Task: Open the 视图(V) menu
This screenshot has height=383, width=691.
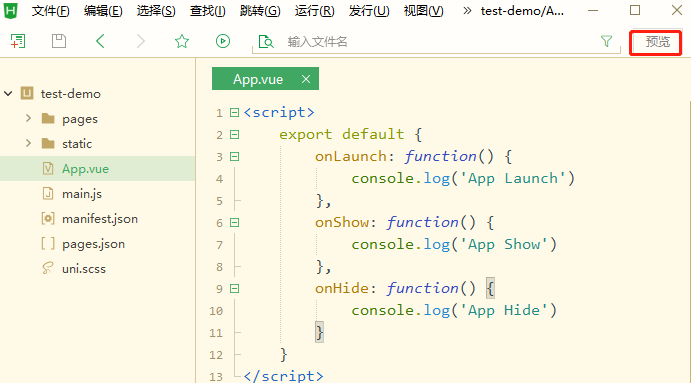Action: 424,11
